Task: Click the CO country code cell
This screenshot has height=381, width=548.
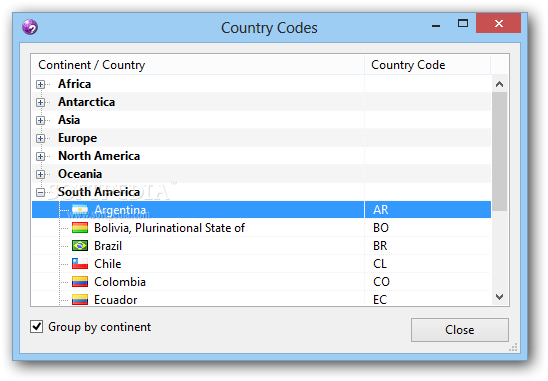Action: coord(428,282)
